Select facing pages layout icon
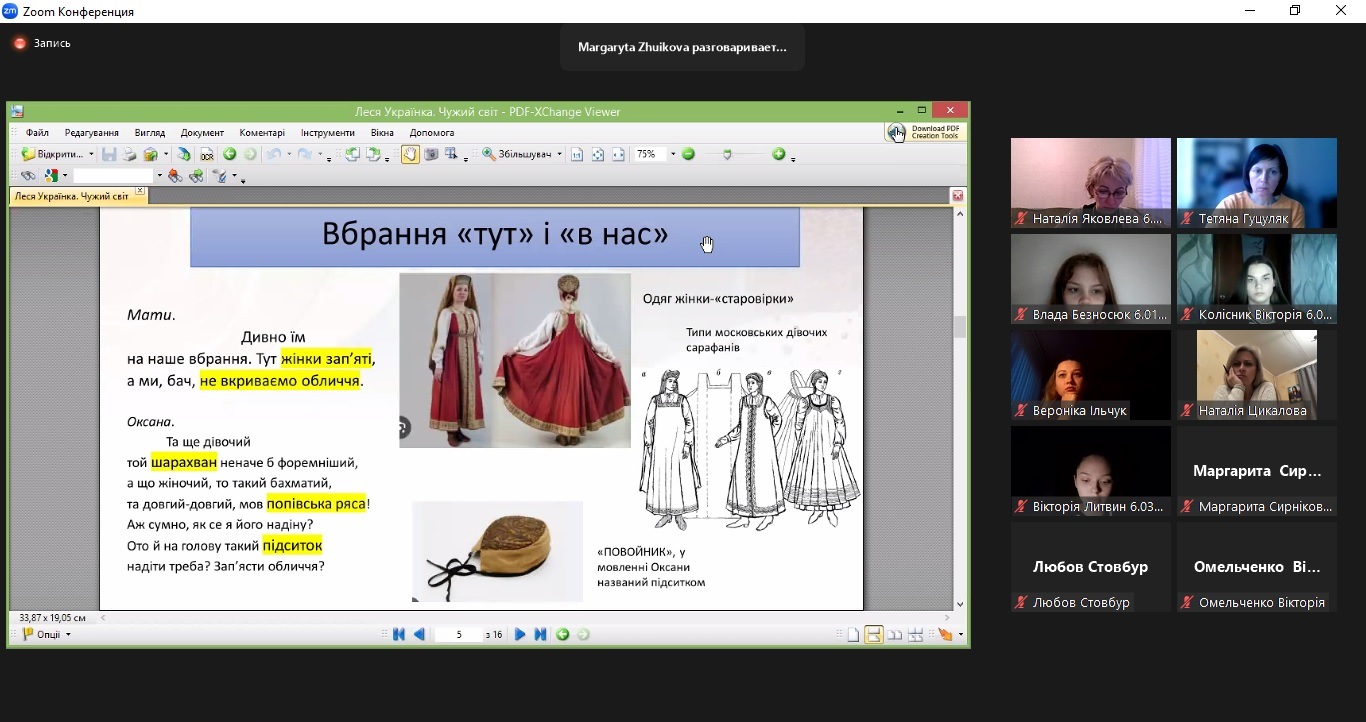Image resolution: width=1366 pixels, height=722 pixels. (894, 635)
